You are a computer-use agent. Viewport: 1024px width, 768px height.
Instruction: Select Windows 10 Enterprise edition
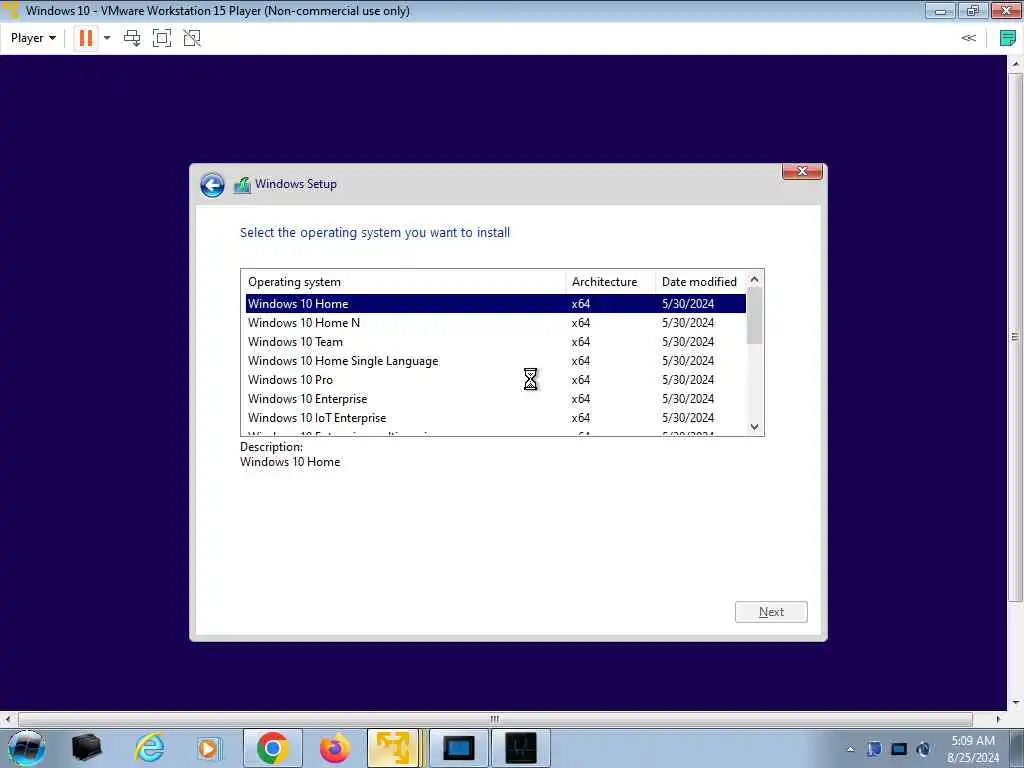(x=496, y=398)
